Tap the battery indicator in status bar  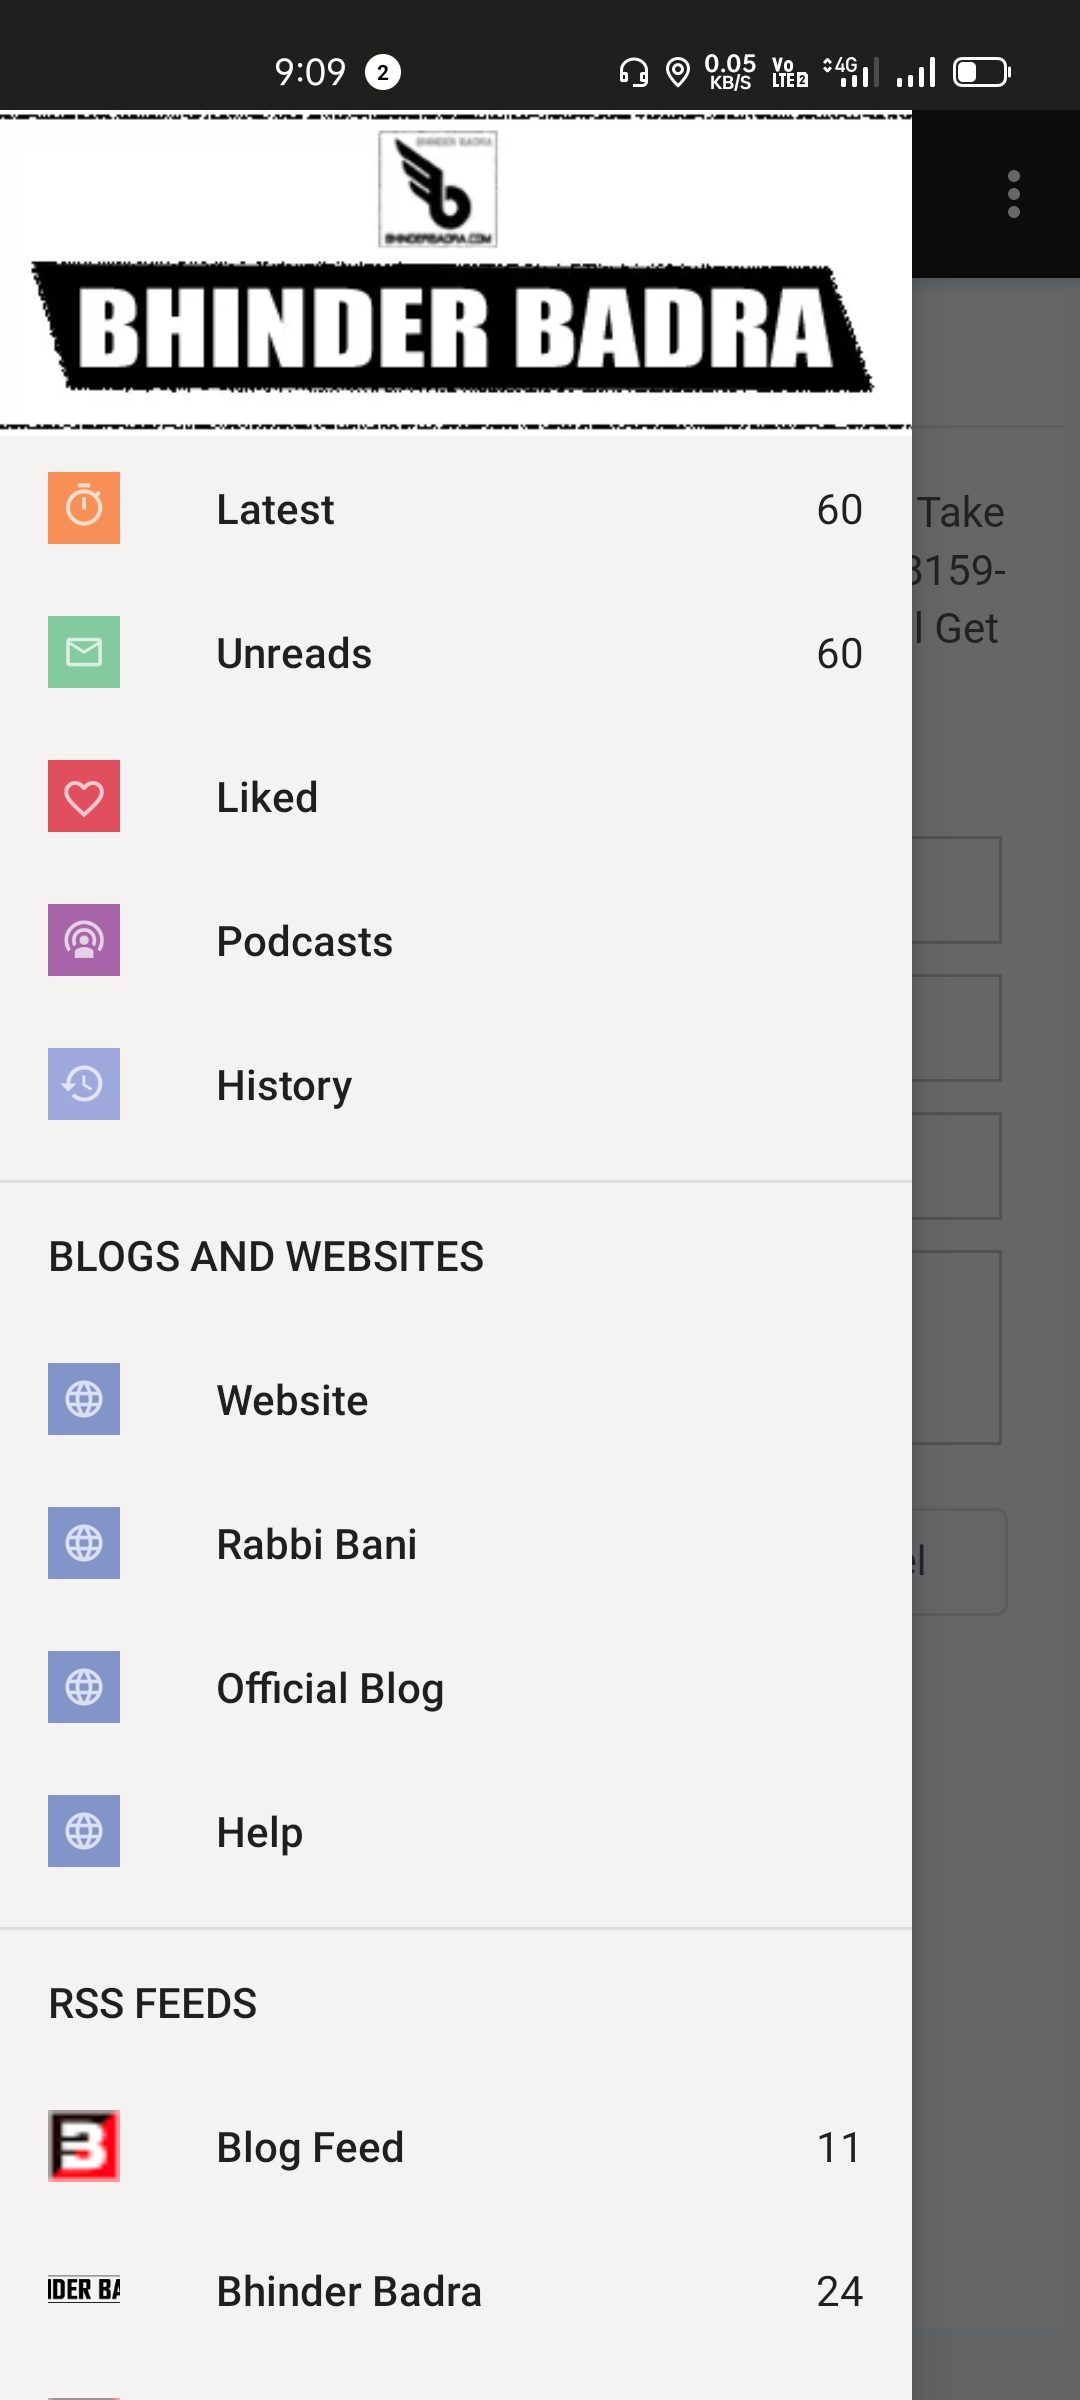pos(981,71)
